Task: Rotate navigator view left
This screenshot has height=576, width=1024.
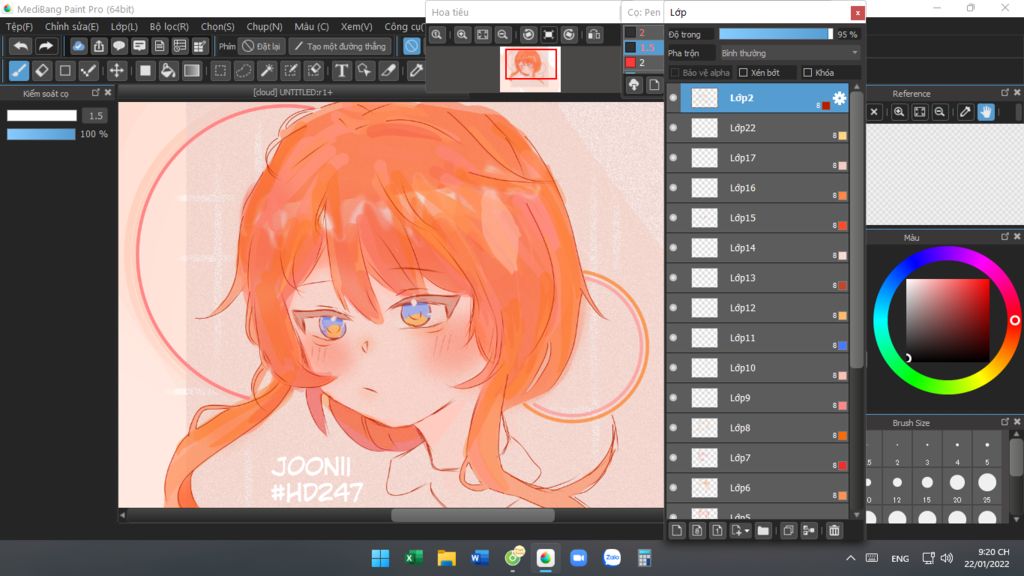Action: [x=528, y=35]
